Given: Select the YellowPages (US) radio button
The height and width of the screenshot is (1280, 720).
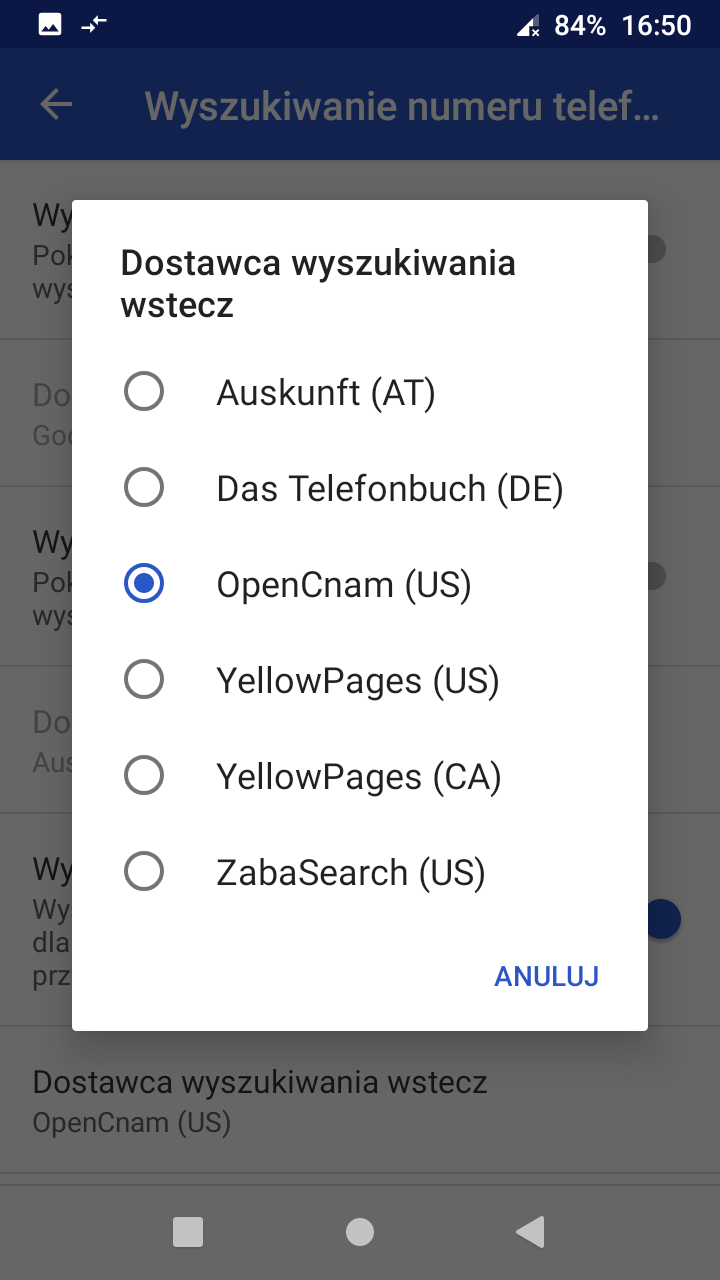Looking at the screenshot, I should coord(144,681).
